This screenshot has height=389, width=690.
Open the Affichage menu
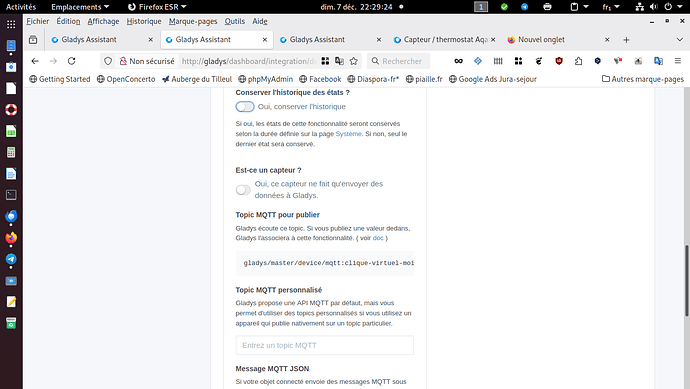pyautogui.click(x=103, y=21)
